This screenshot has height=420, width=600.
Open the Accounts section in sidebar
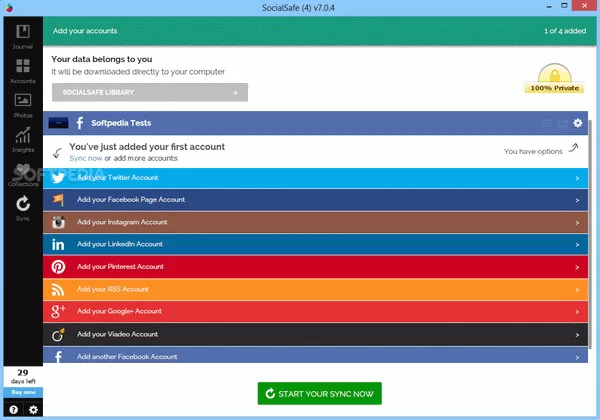[23, 71]
